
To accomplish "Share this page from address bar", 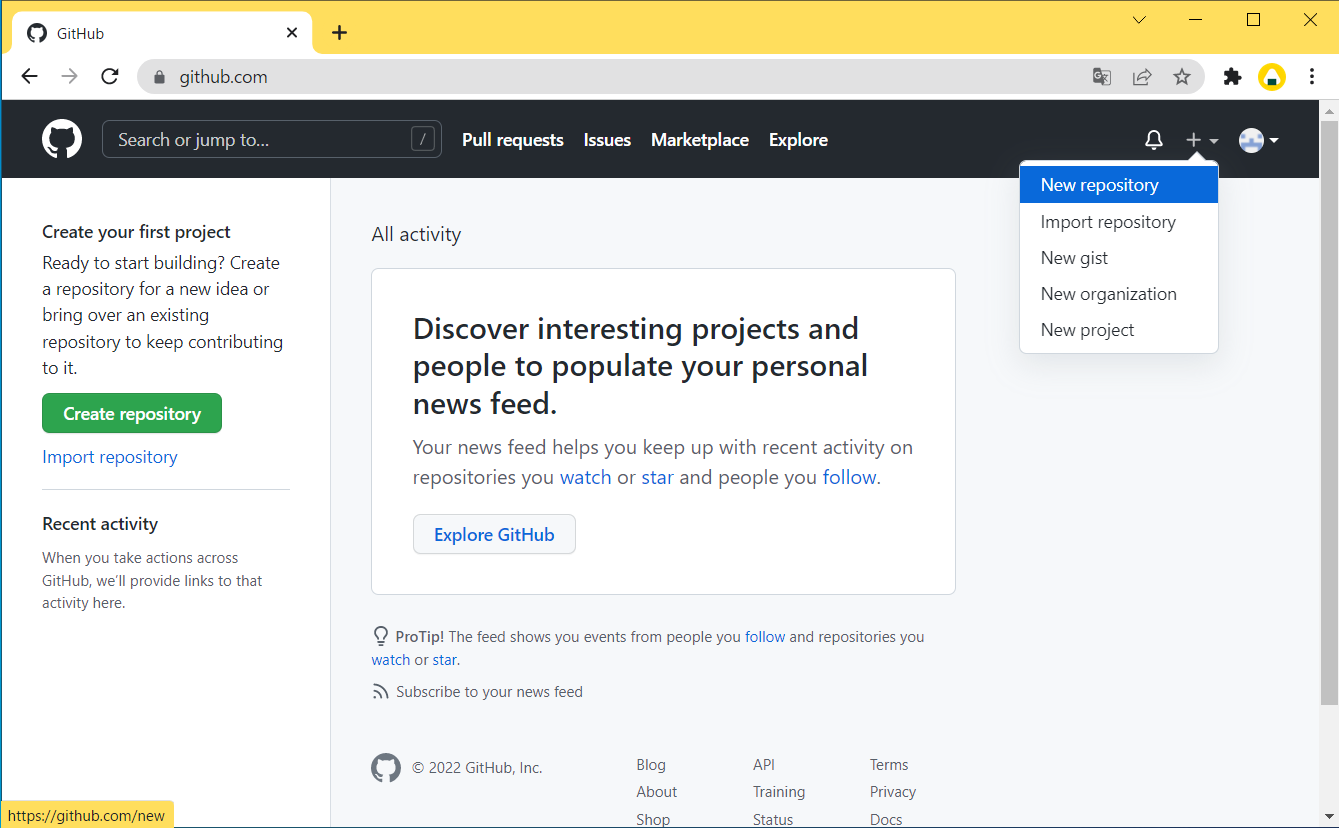I will pos(1142,77).
